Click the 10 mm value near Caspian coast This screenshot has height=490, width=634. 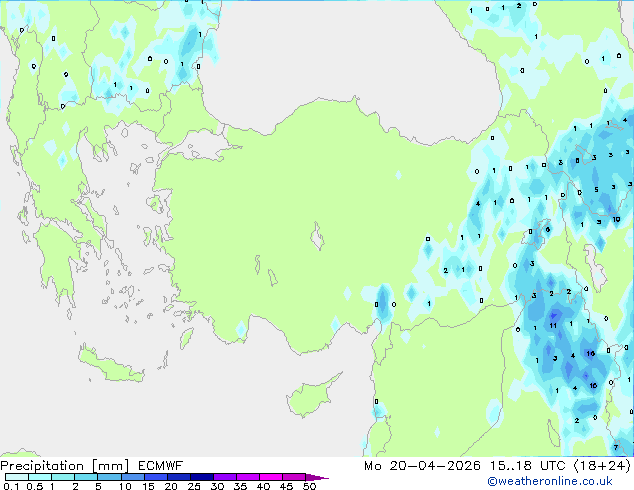pos(616,220)
